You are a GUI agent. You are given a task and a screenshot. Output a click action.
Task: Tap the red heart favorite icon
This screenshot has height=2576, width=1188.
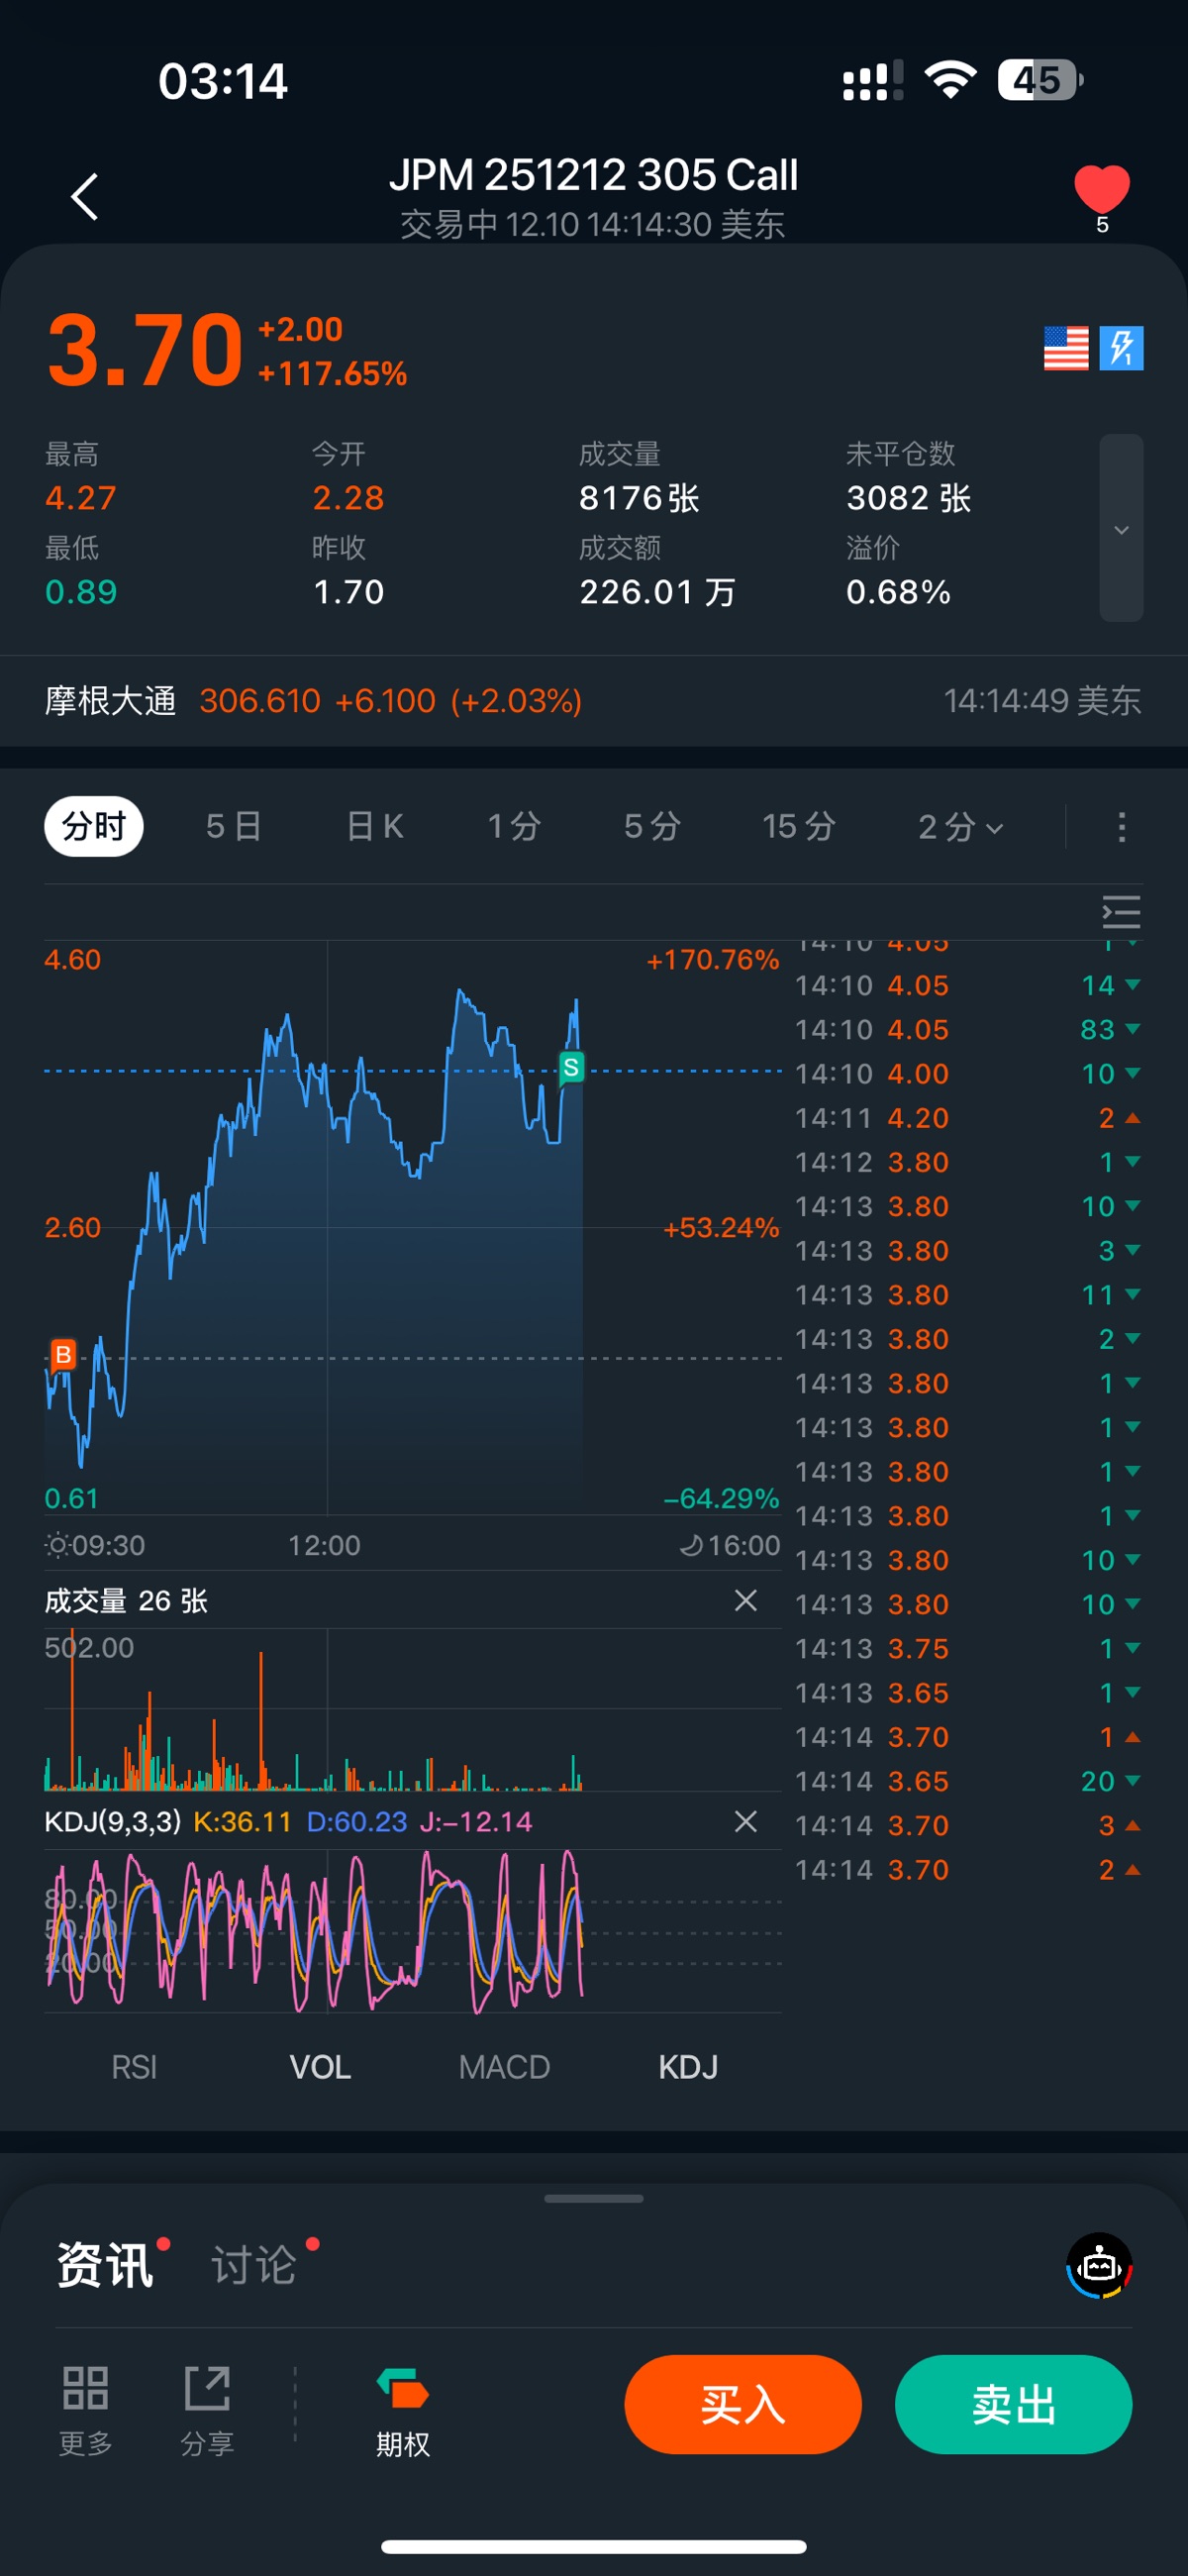tap(1101, 190)
